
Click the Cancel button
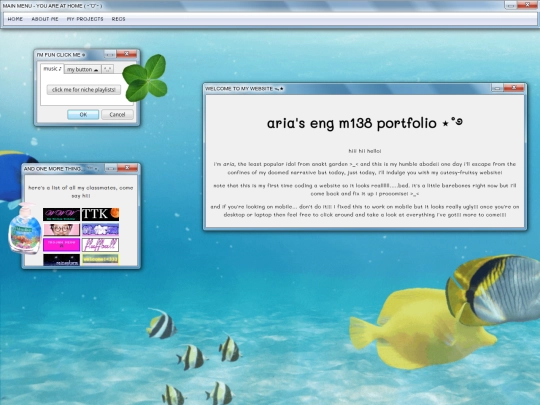(x=117, y=115)
